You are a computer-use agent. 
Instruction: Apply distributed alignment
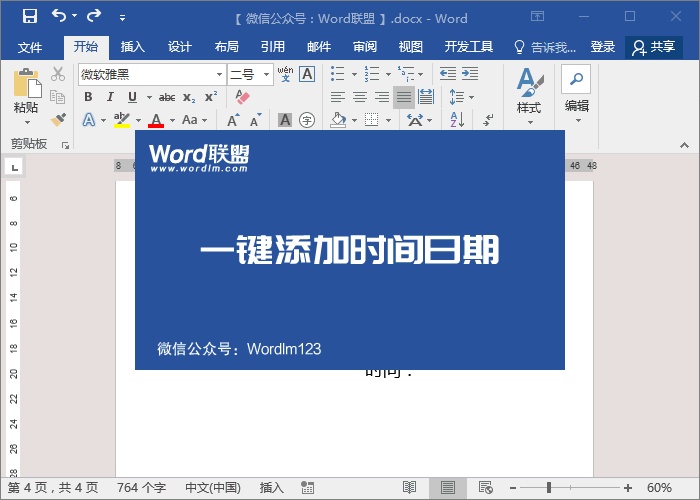(426, 97)
